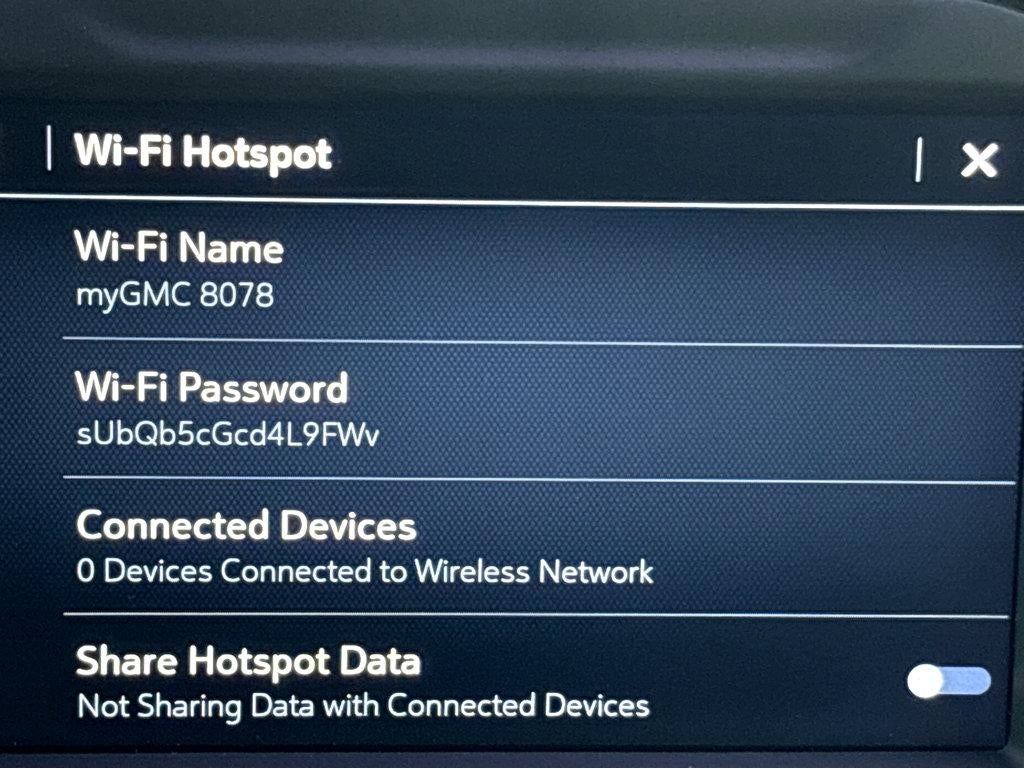Tap the Share Hotspot Data label
1024x769 pixels.
point(248,662)
